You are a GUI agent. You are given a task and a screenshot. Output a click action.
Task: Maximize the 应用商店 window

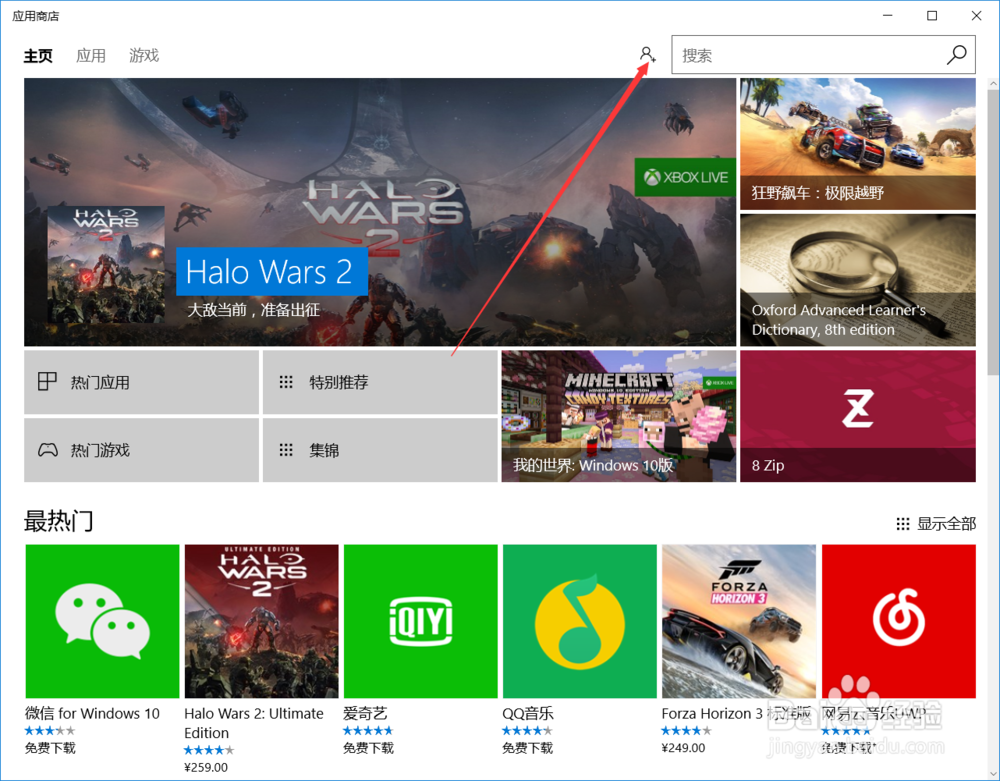pos(932,15)
